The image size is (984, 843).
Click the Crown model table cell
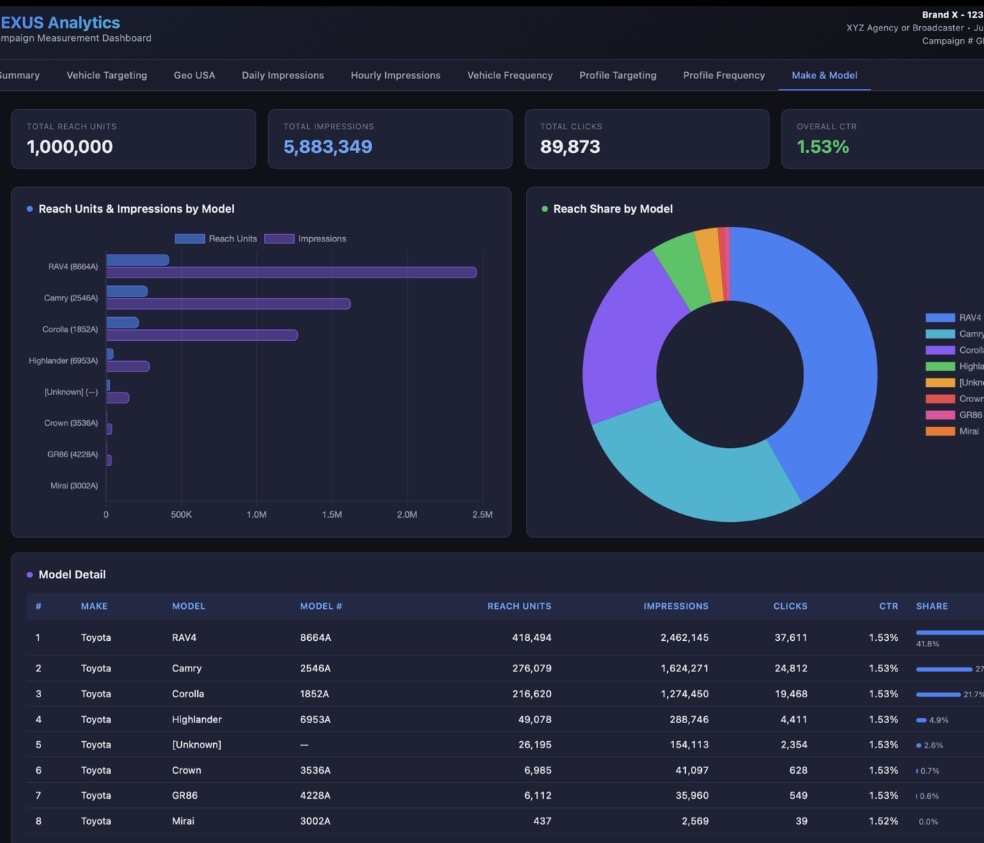click(x=186, y=770)
